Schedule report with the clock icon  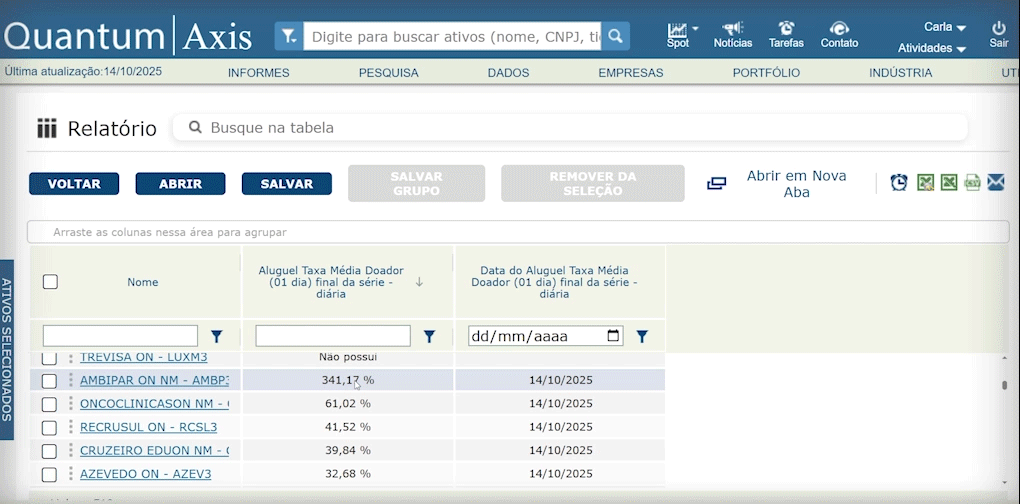click(899, 182)
